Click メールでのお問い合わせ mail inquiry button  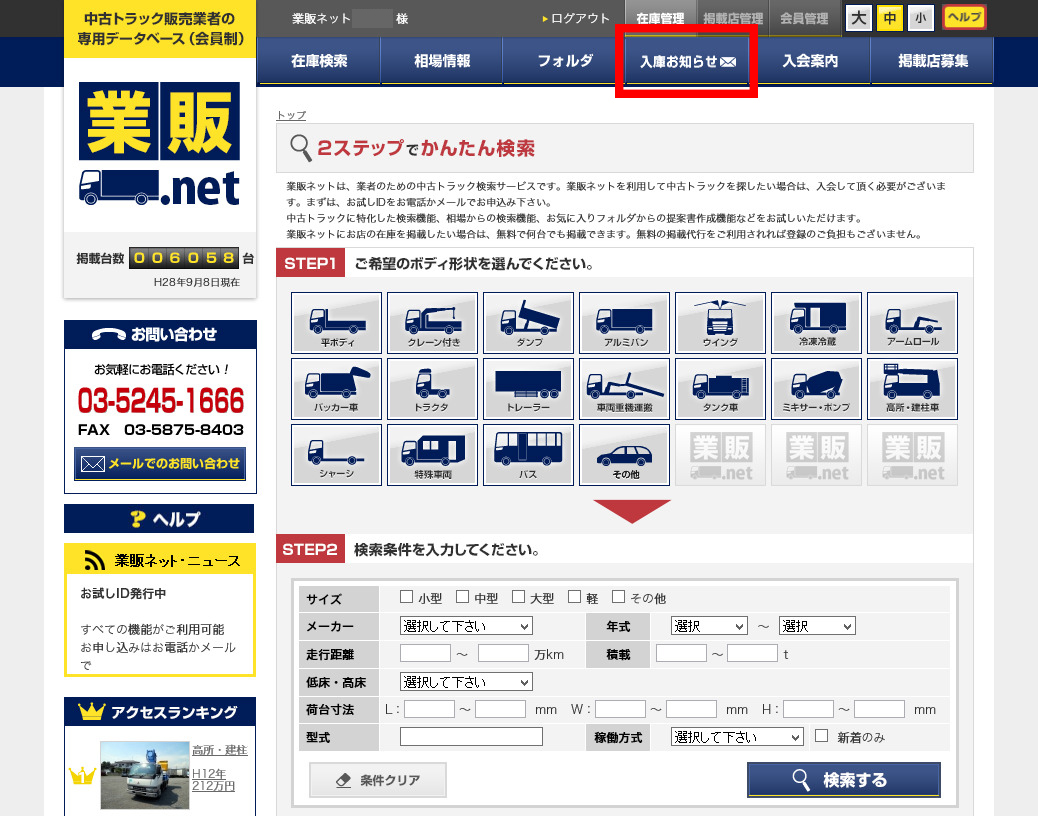click(x=160, y=463)
